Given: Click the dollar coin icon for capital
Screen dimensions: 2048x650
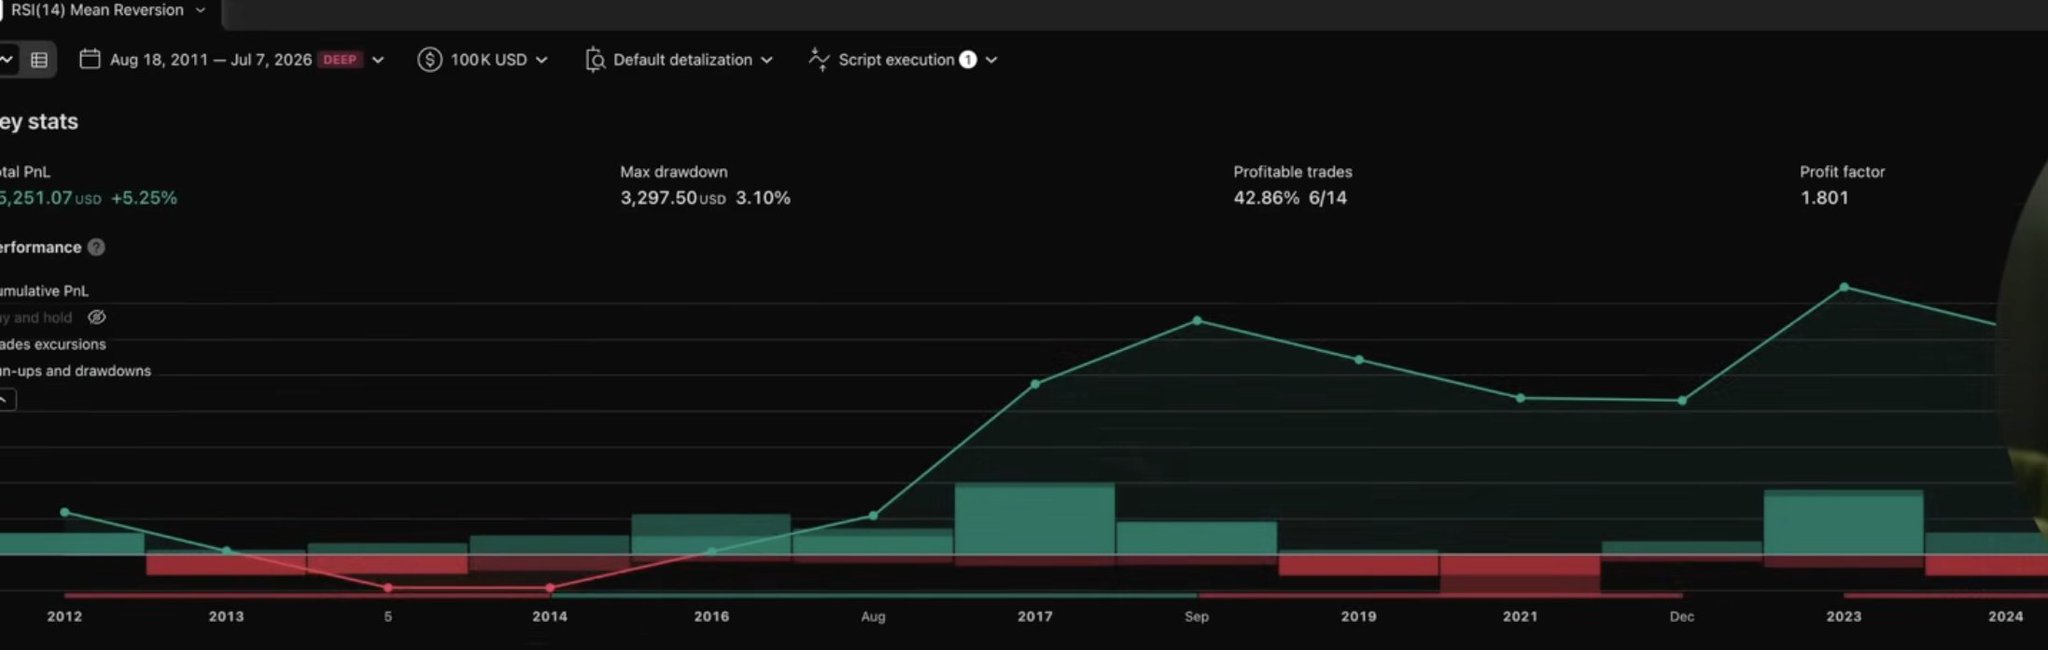Looking at the screenshot, I should click(x=430, y=60).
